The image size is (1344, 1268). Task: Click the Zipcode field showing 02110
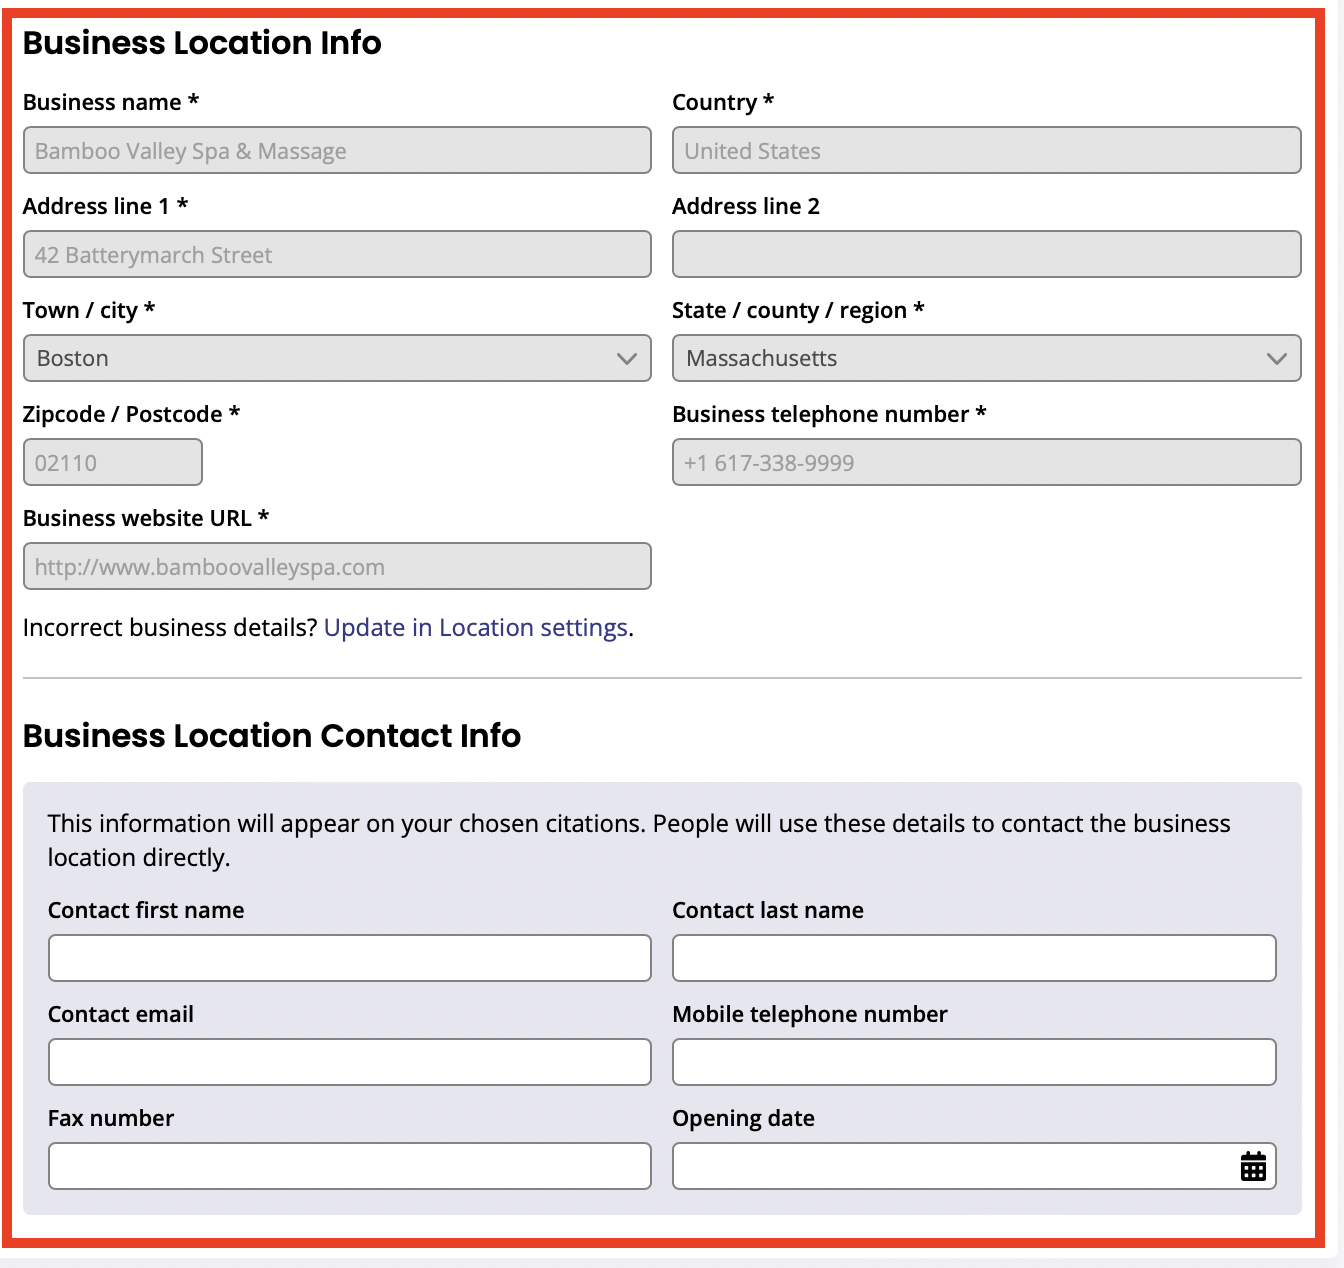point(113,463)
